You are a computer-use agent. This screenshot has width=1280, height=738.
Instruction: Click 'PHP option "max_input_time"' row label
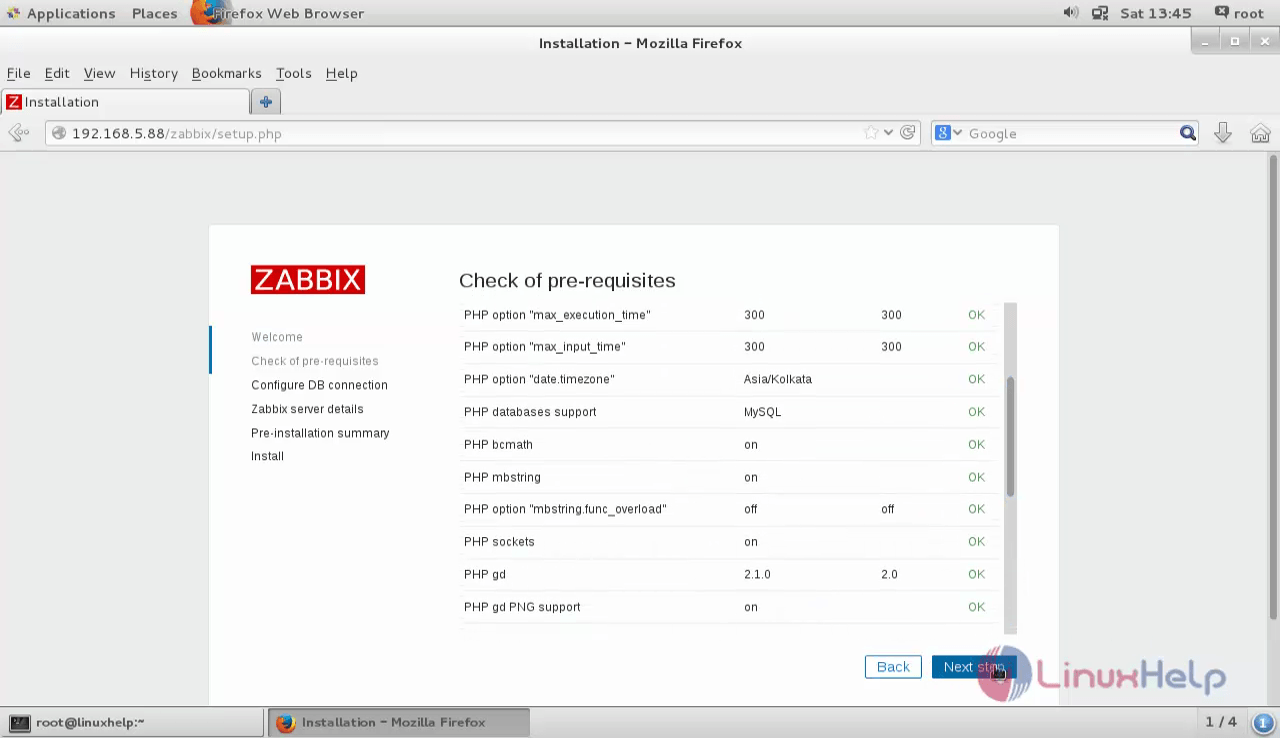pos(545,347)
